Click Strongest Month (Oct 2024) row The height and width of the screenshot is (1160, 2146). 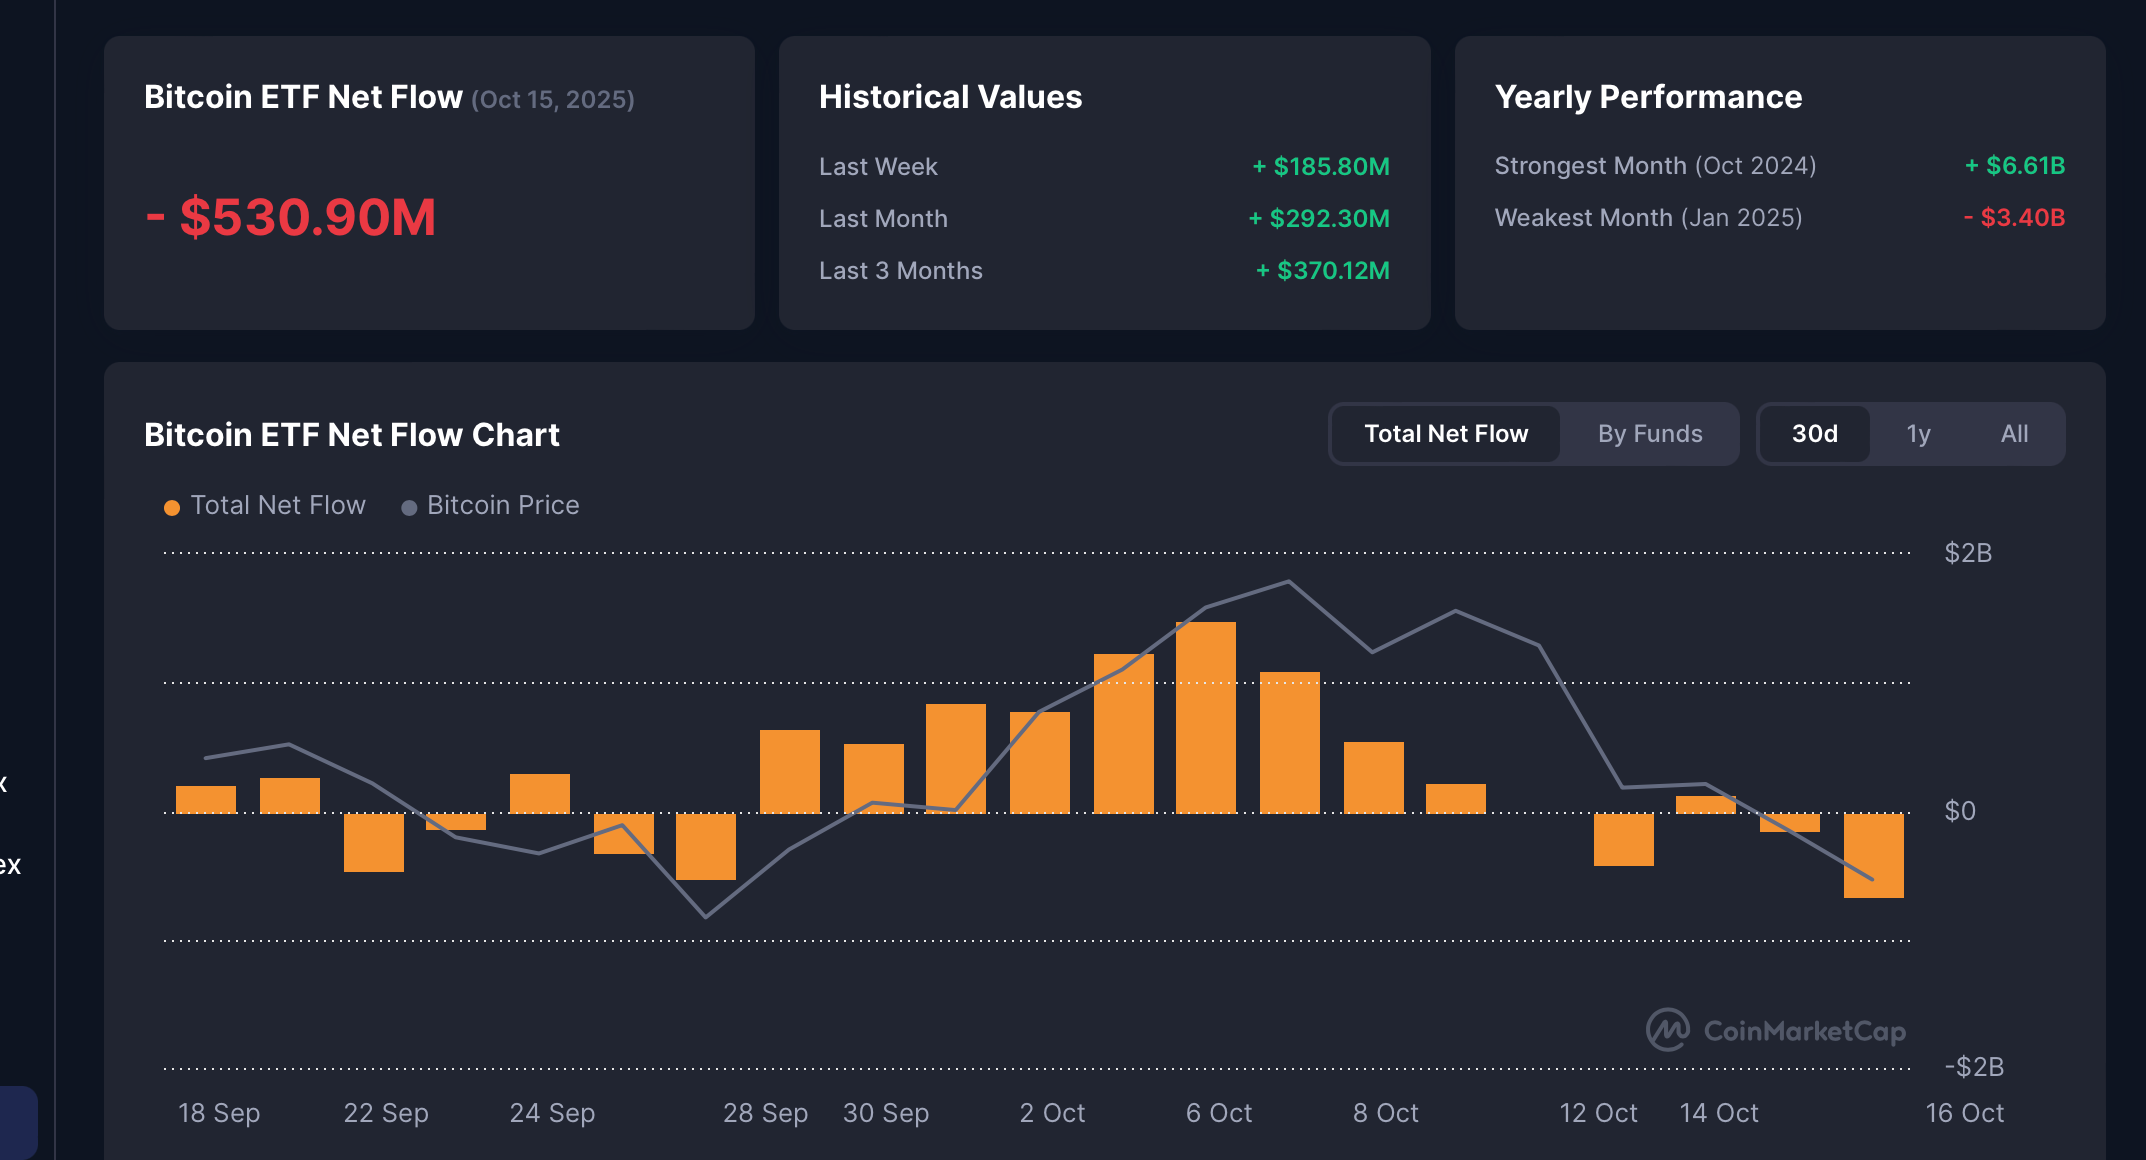click(x=1655, y=166)
